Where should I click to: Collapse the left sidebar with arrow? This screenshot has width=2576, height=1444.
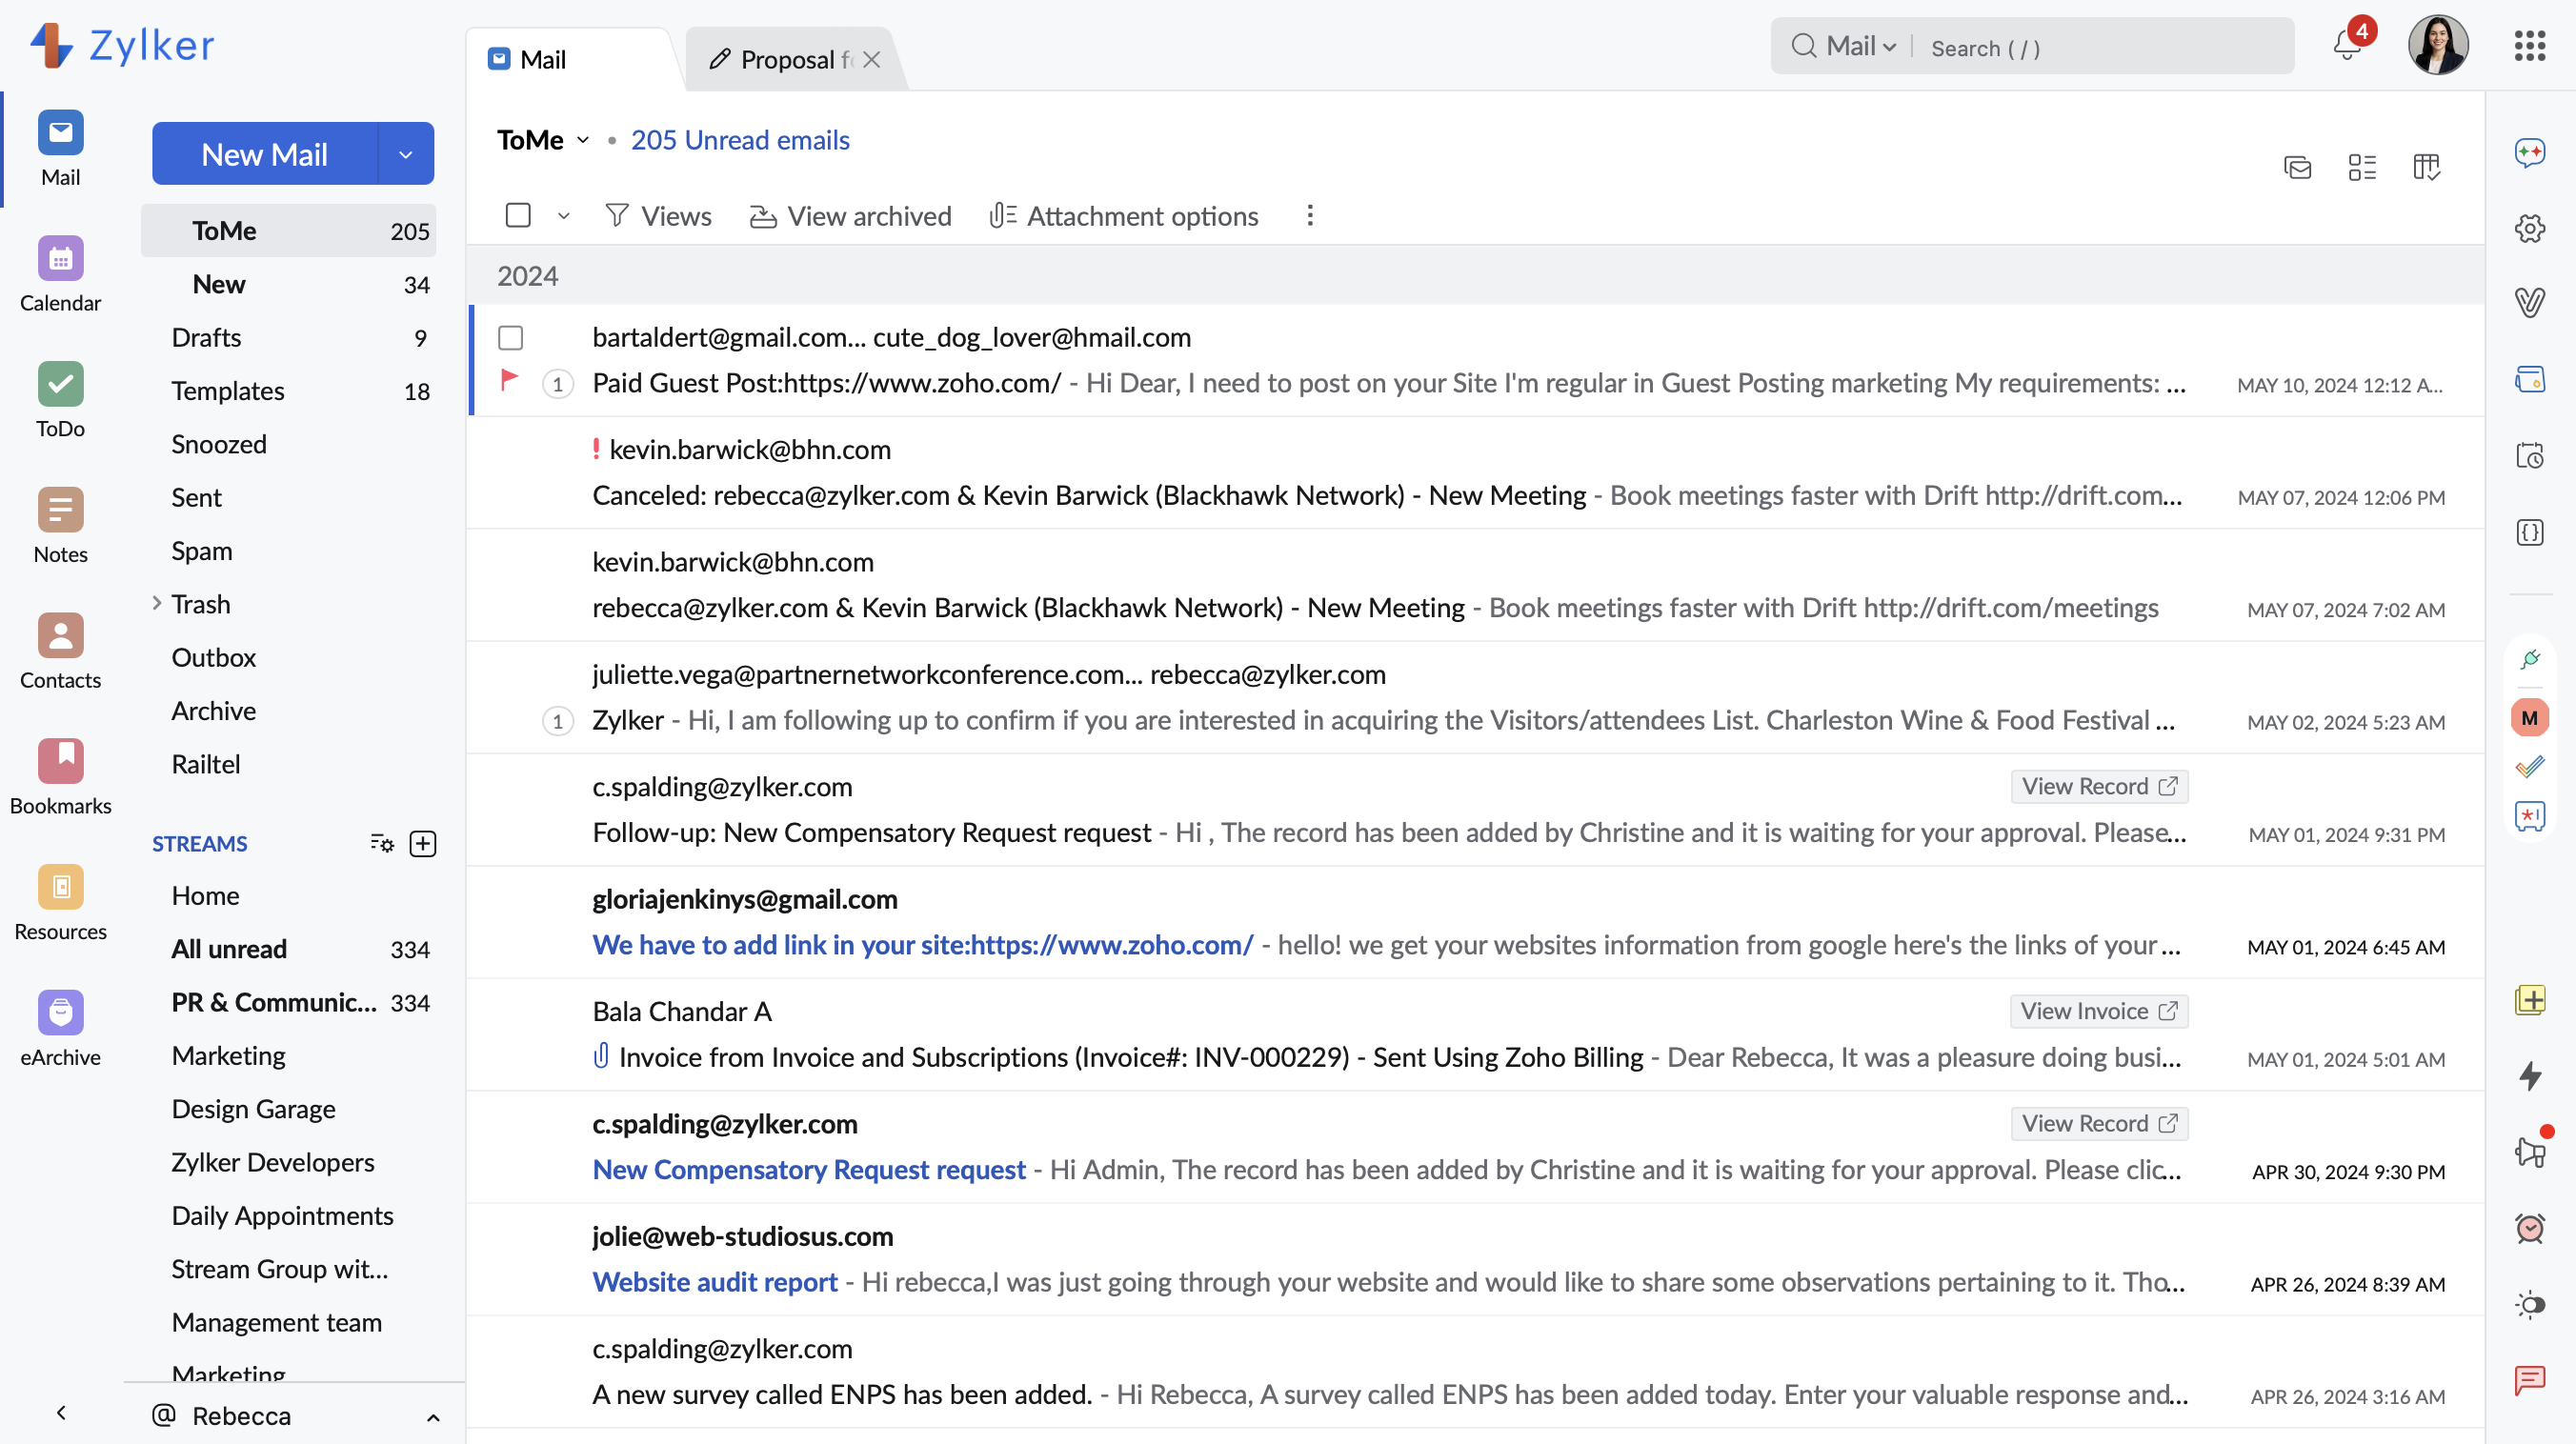click(x=61, y=1414)
